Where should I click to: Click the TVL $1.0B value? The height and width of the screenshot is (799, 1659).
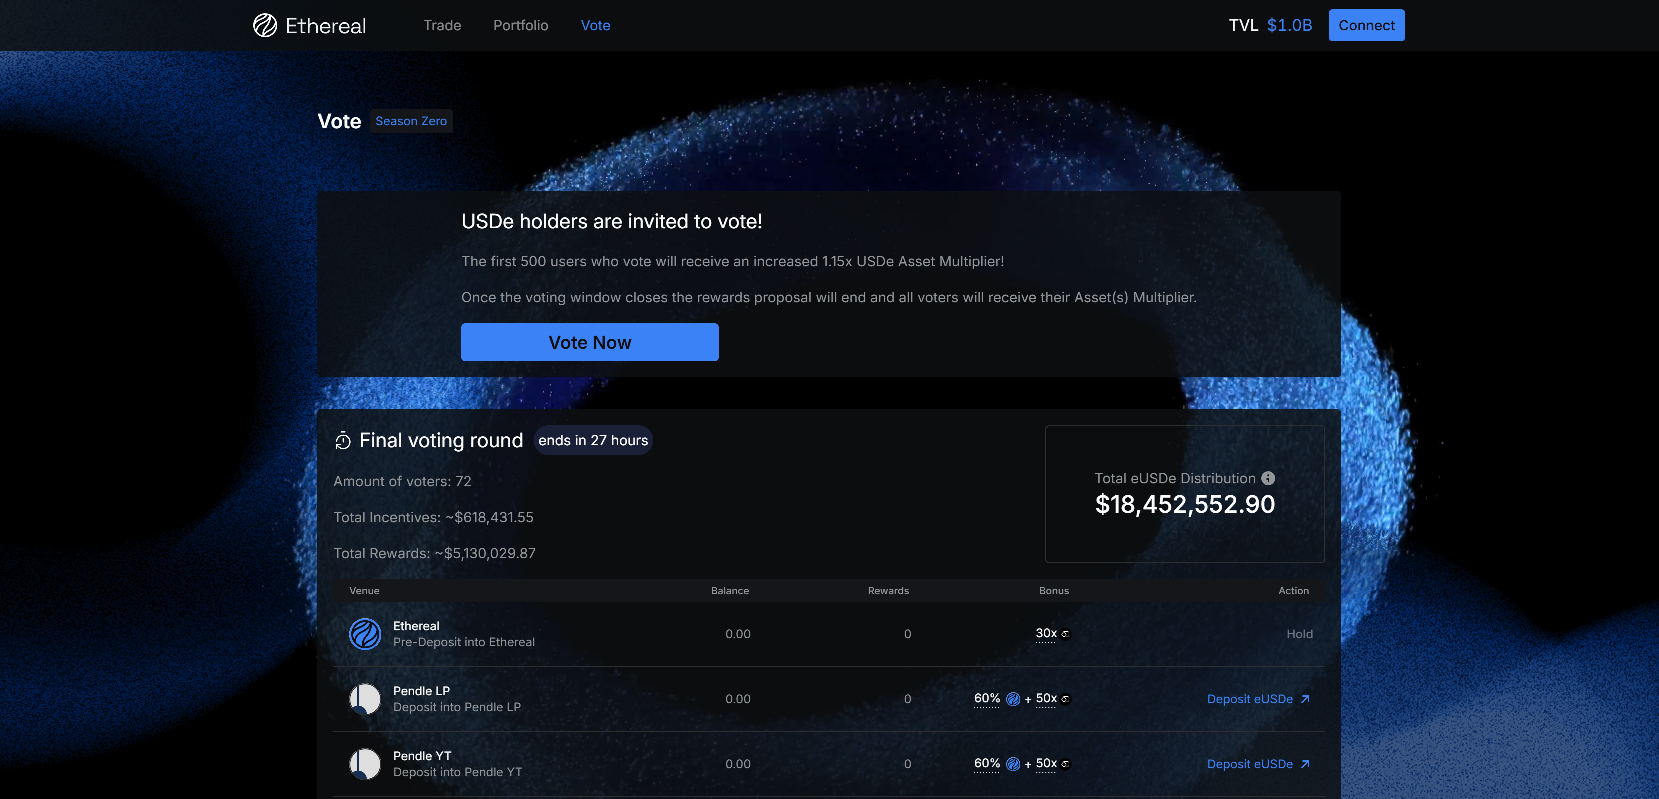click(1289, 25)
